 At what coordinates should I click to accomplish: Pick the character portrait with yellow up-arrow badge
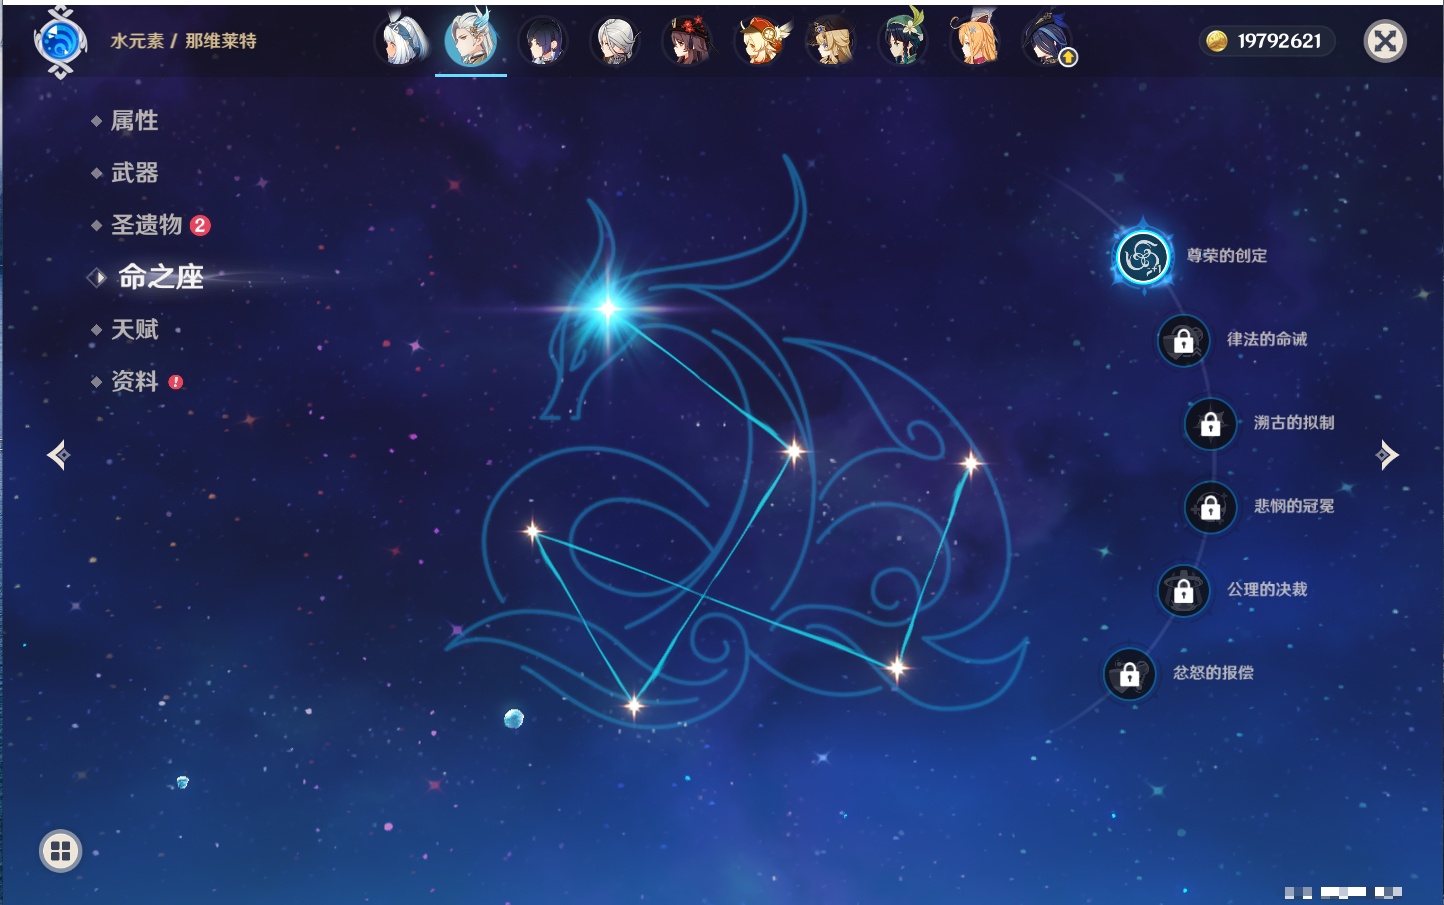(1047, 42)
